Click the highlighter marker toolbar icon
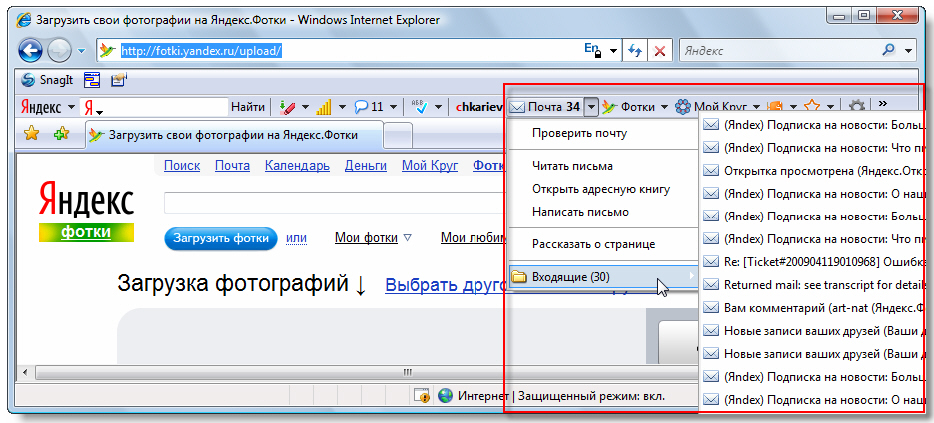Image resolution: width=934 pixels, height=423 pixels. coord(287,107)
